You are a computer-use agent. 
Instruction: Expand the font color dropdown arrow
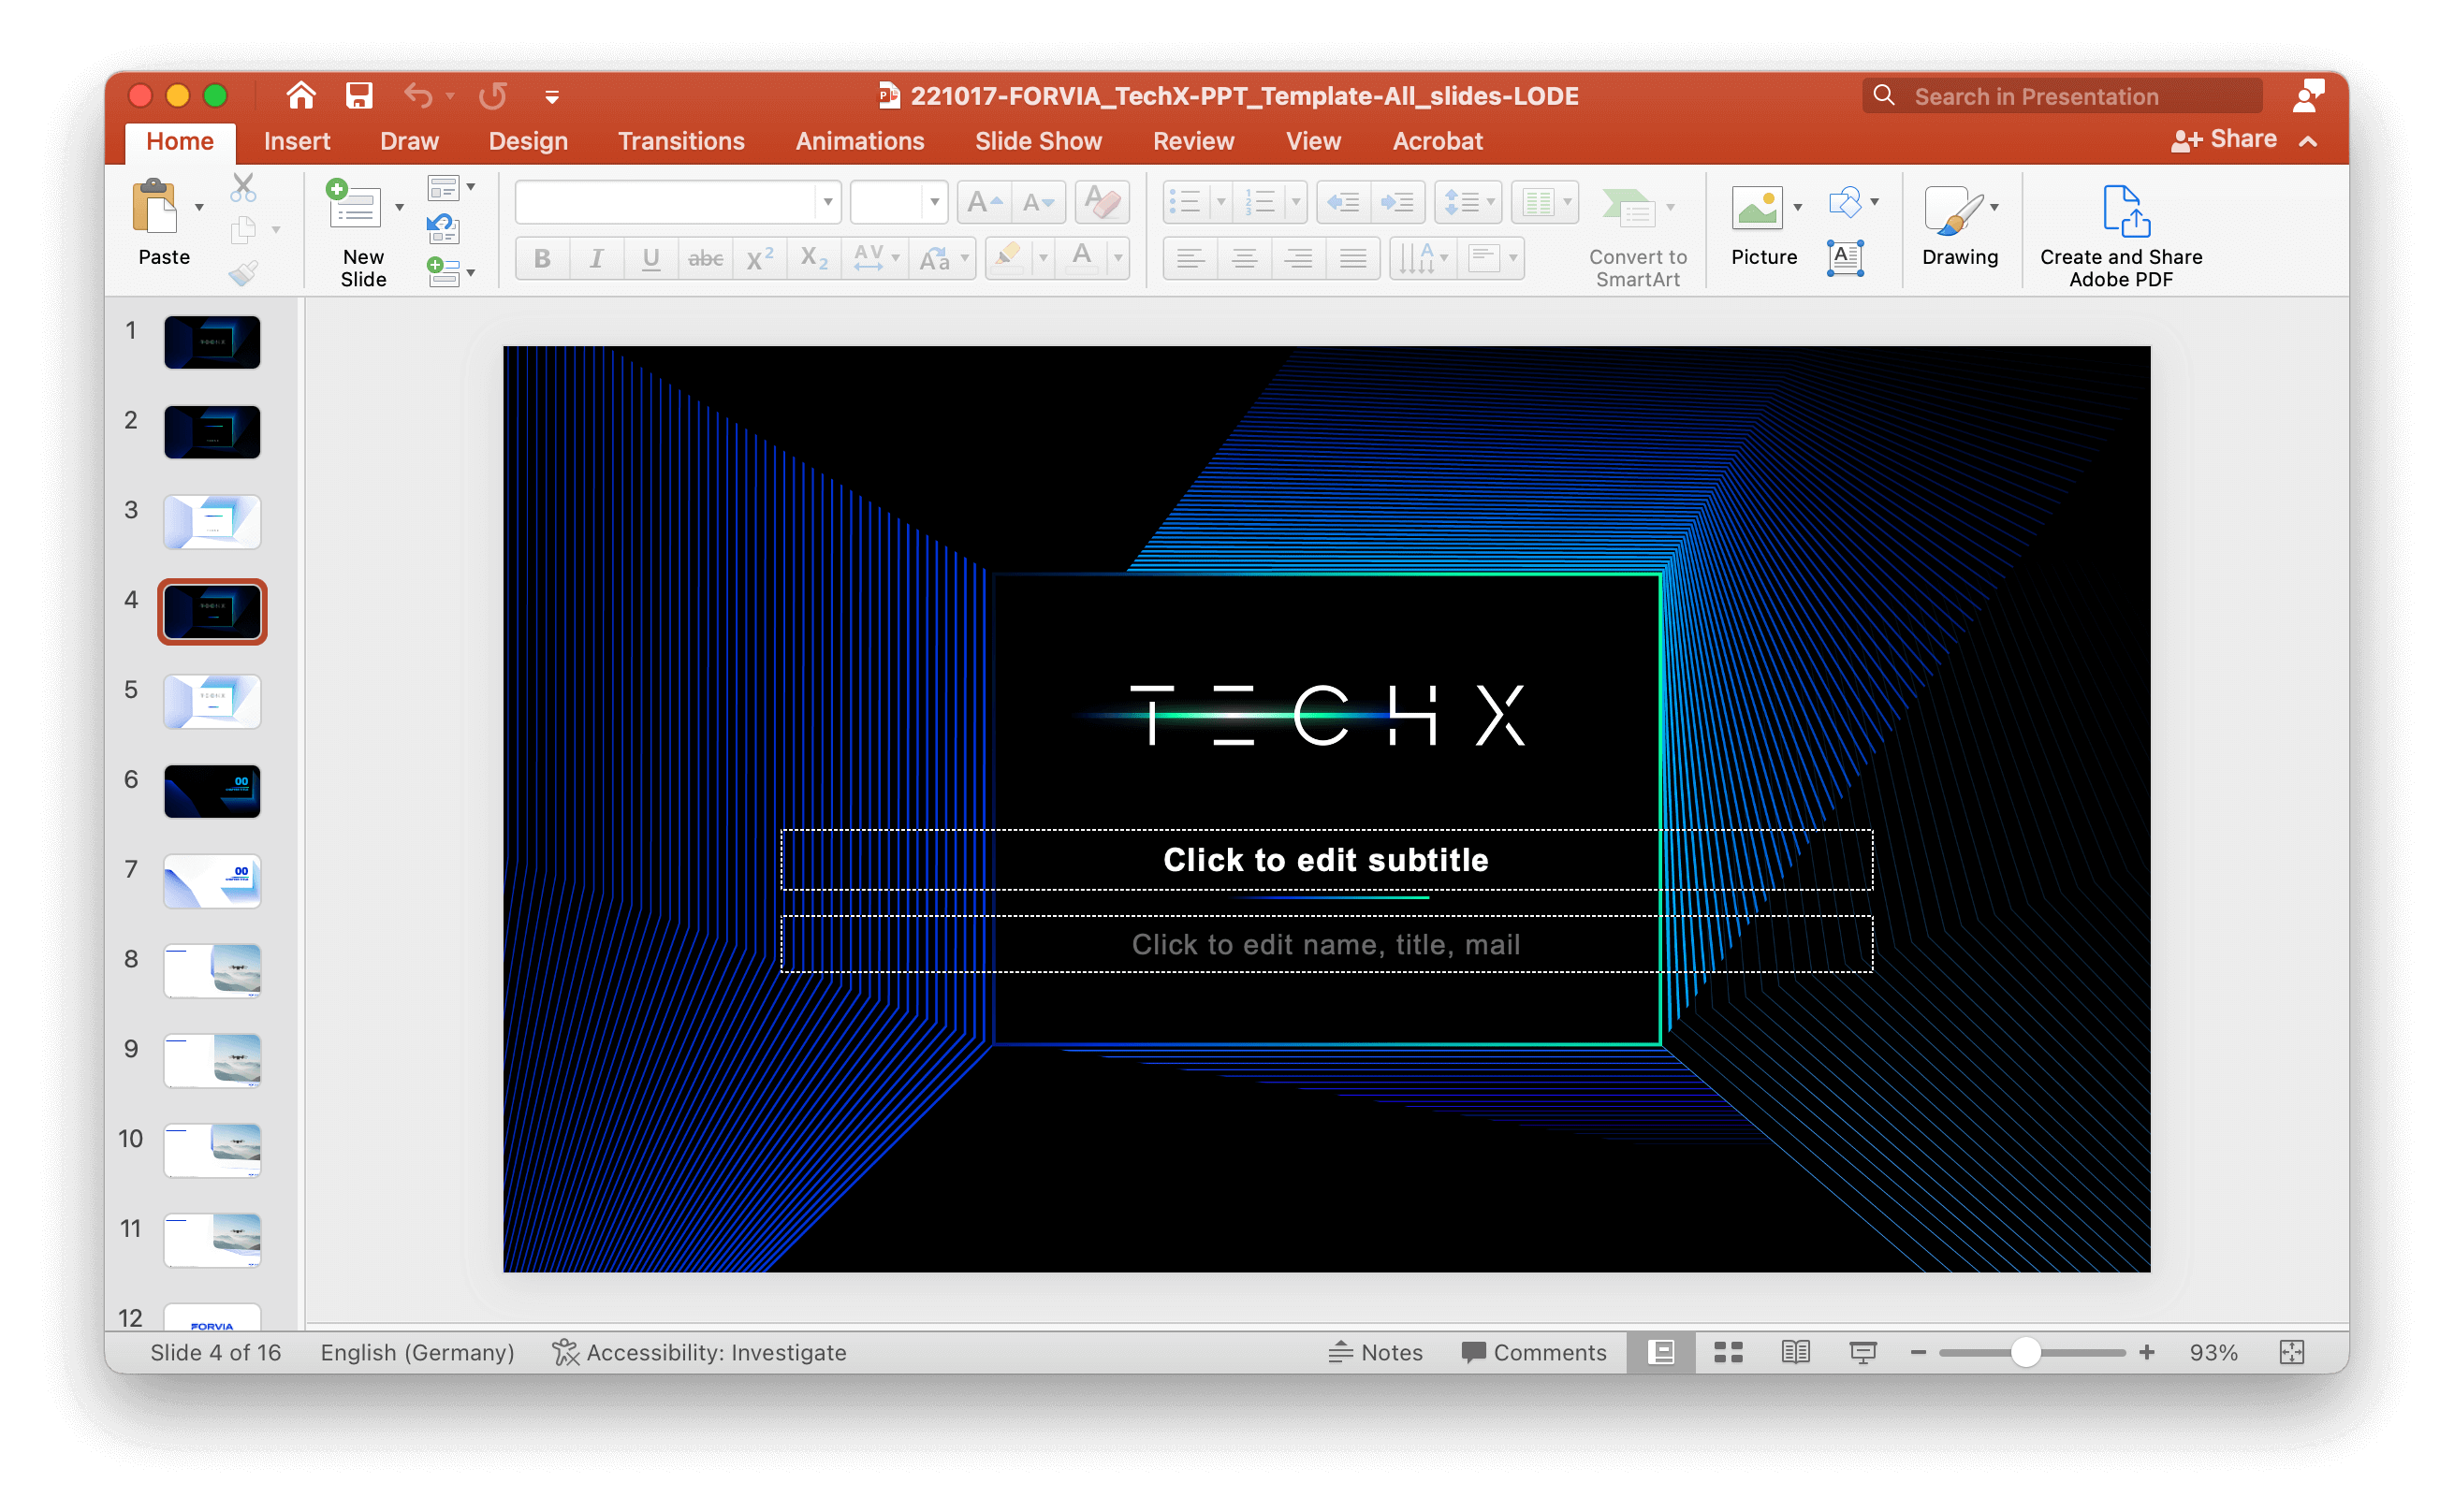pyautogui.click(x=1118, y=258)
